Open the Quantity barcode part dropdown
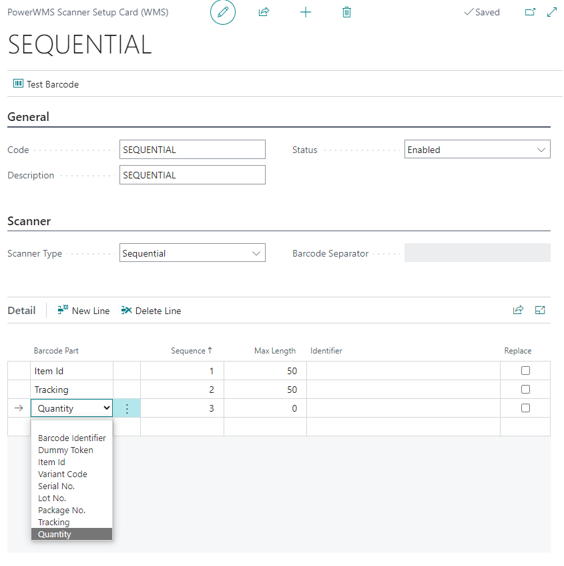Viewport: 564px width, 566px height. coord(71,408)
